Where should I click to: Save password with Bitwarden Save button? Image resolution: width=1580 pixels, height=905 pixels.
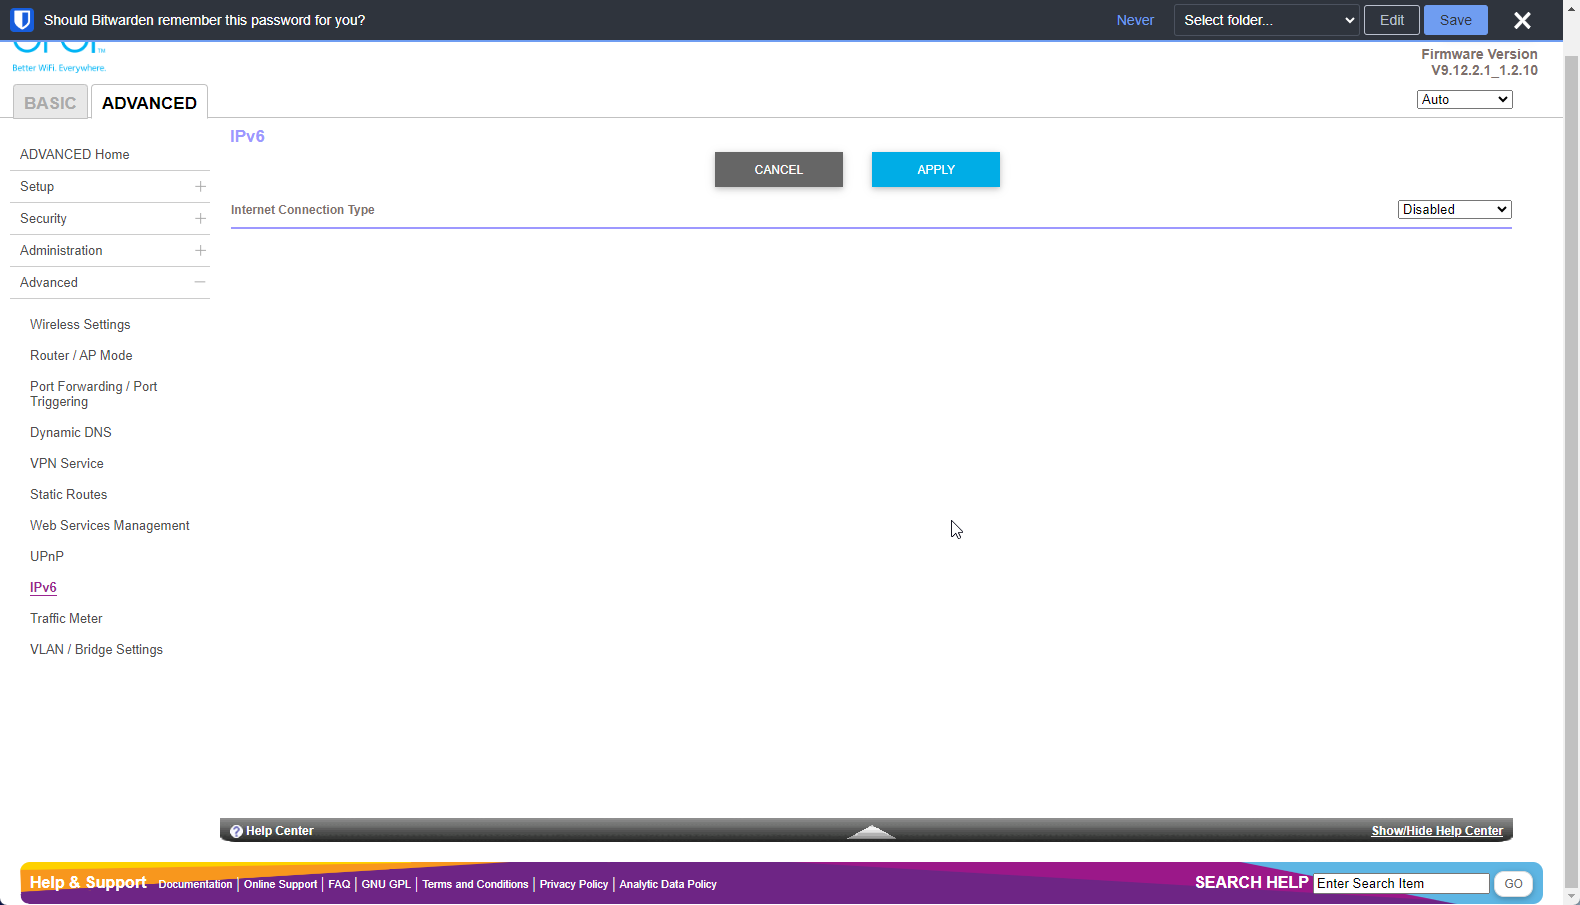(x=1455, y=20)
